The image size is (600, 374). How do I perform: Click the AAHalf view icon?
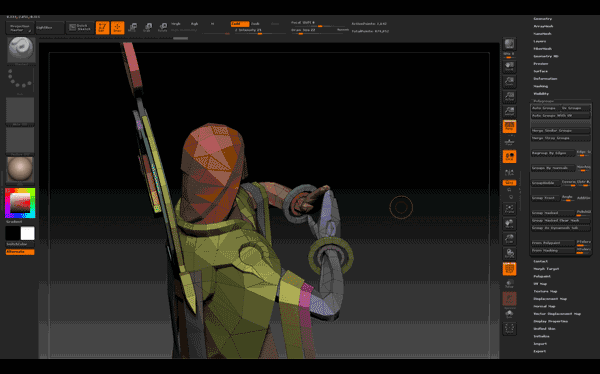coord(509,111)
